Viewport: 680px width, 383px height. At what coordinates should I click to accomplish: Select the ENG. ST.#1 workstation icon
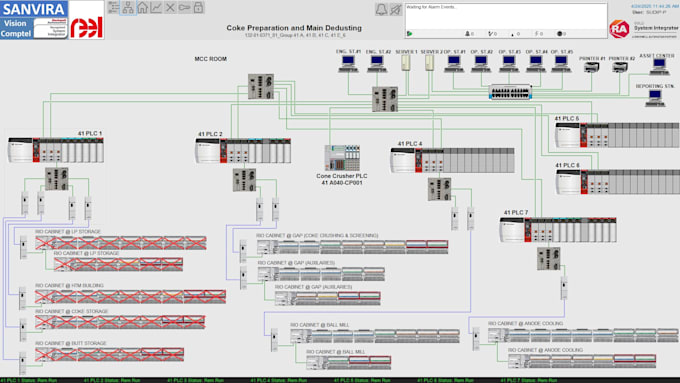(348, 63)
